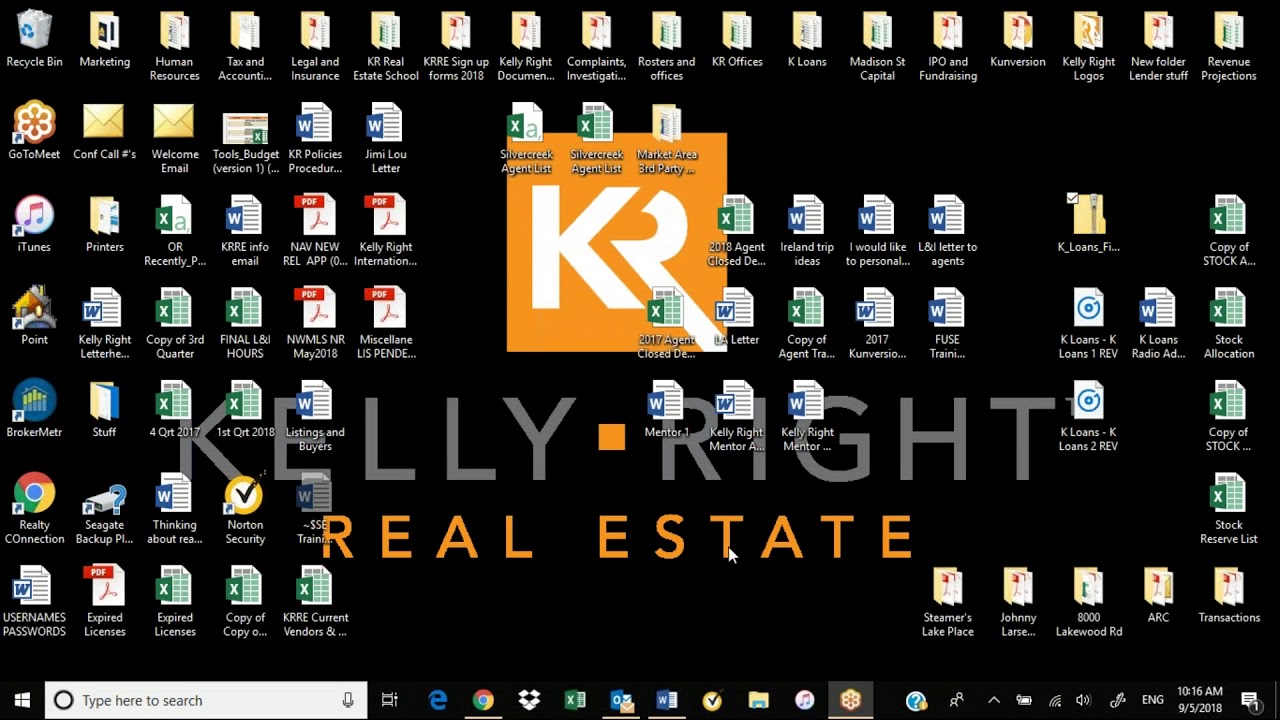Viewport: 1280px width, 720px height.
Task: Open the K Loans 1 REV audio file
Action: 1088,323
